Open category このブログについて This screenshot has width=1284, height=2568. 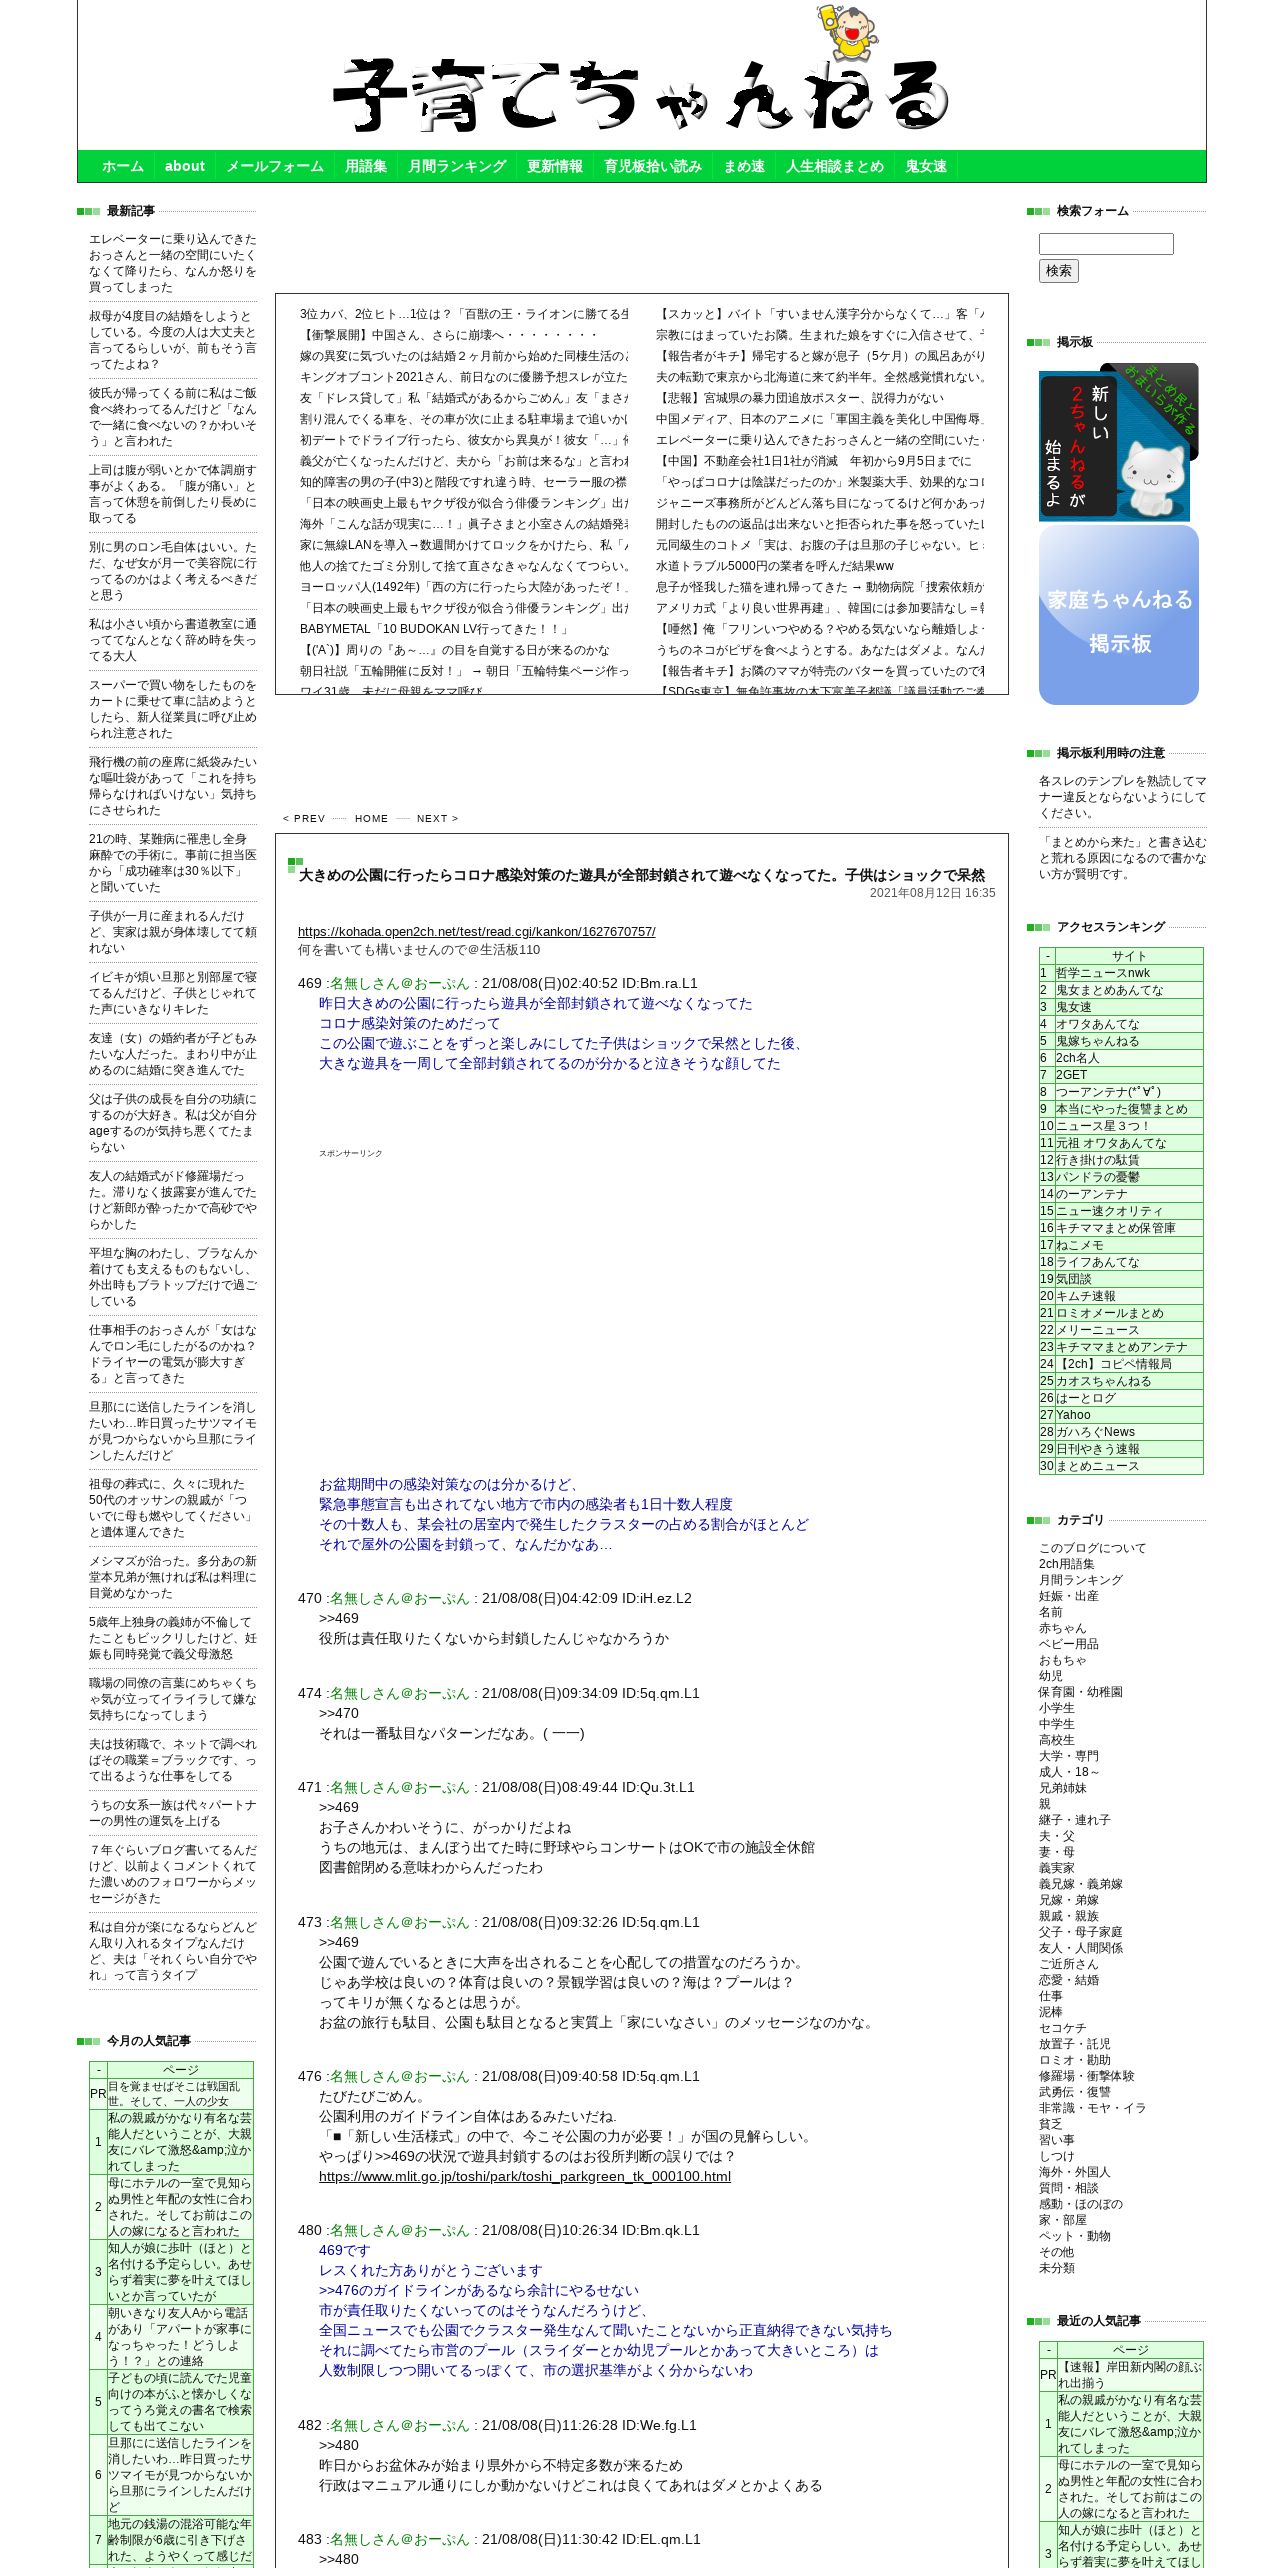(x=1092, y=1548)
